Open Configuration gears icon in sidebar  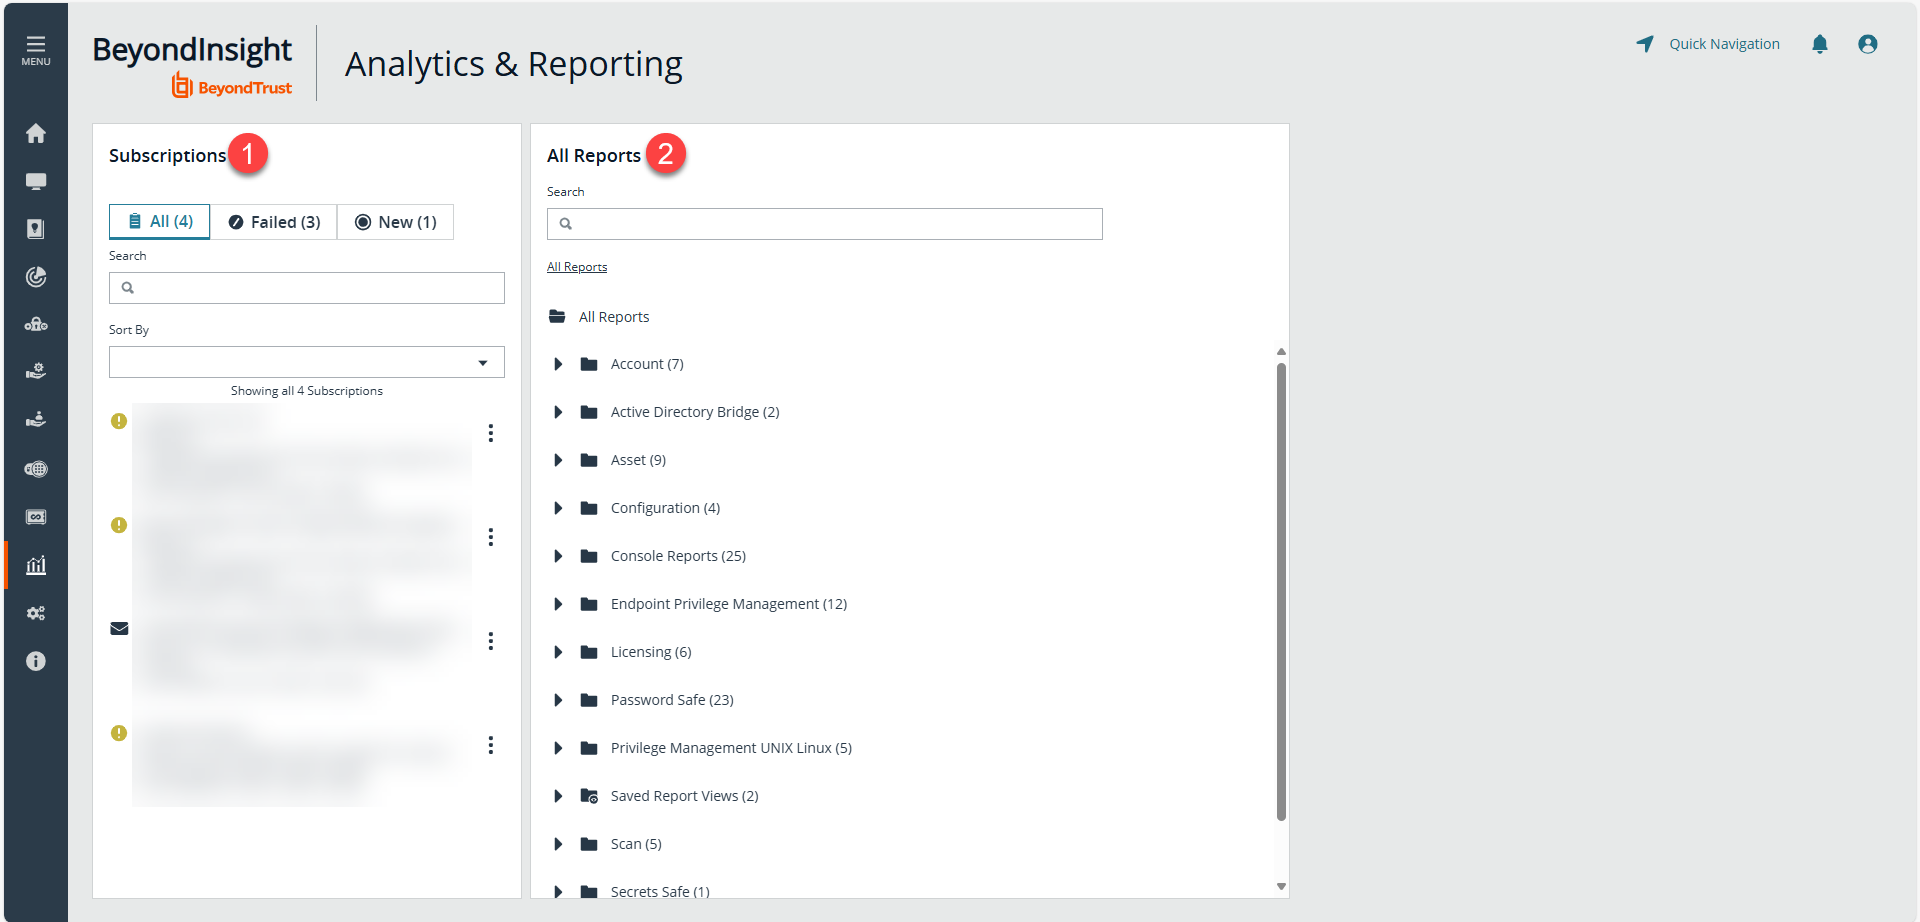tap(36, 613)
